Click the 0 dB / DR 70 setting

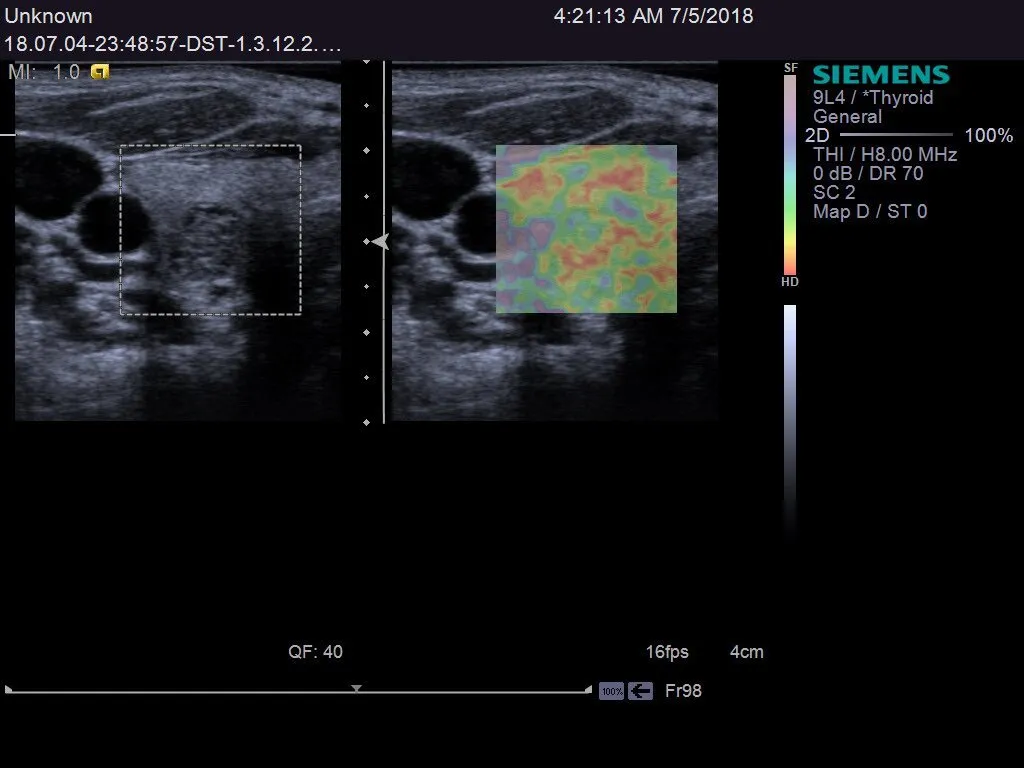[868, 174]
